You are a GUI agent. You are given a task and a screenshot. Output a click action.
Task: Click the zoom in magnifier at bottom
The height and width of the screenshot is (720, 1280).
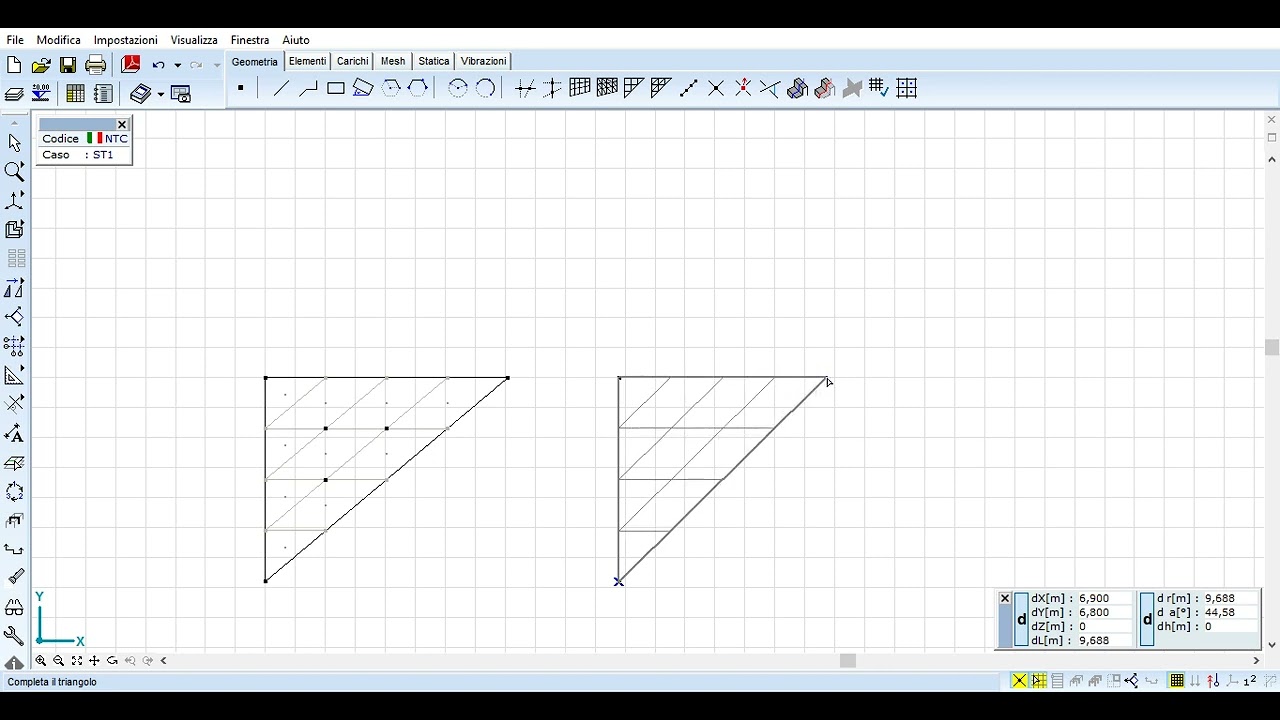[x=41, y=661]
